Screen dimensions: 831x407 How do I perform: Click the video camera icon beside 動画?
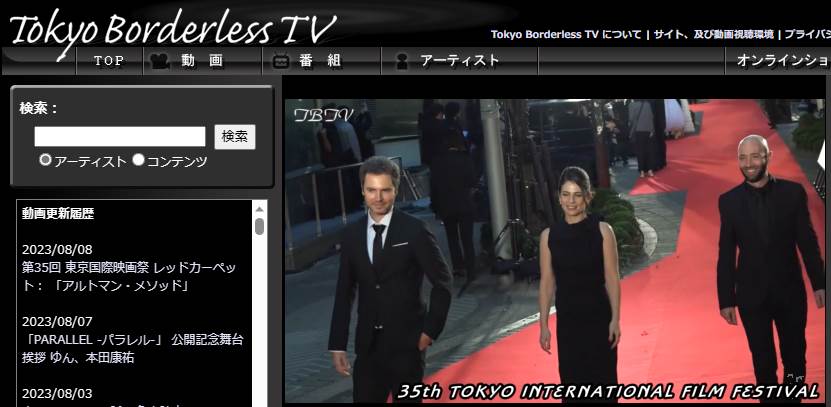click(160, 61)
